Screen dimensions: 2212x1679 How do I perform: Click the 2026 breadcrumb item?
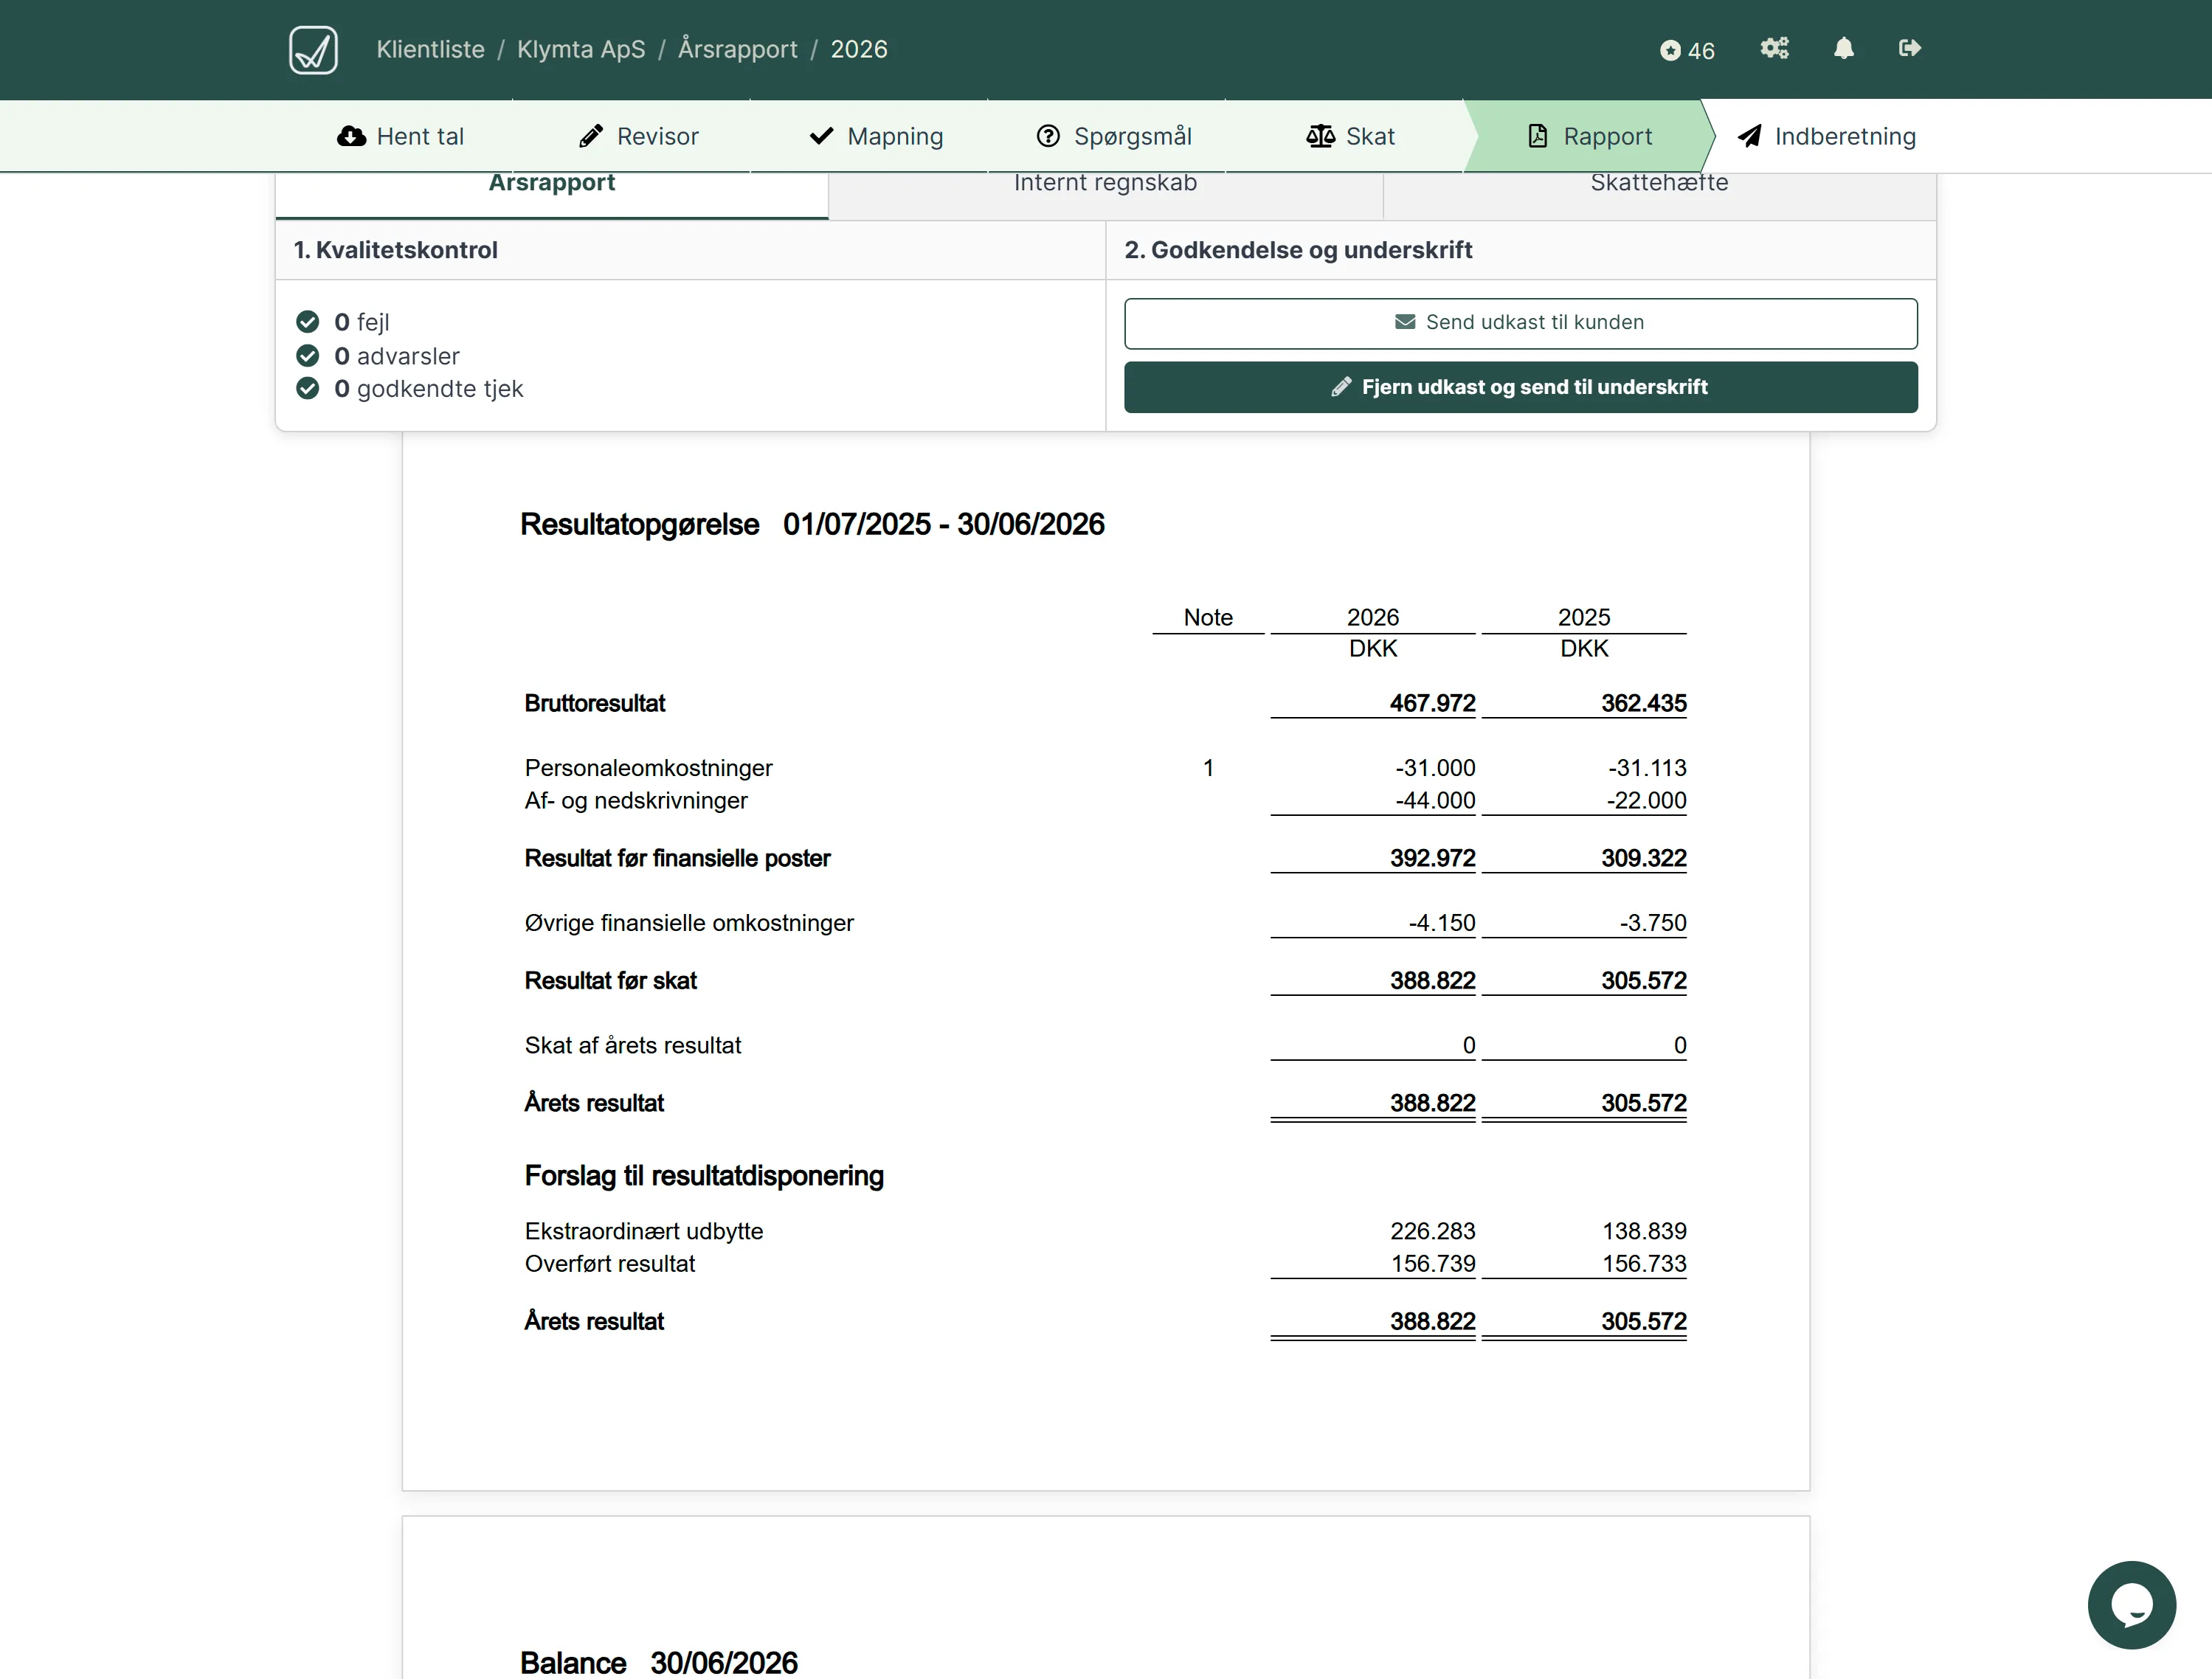click(x=859, y=49)
